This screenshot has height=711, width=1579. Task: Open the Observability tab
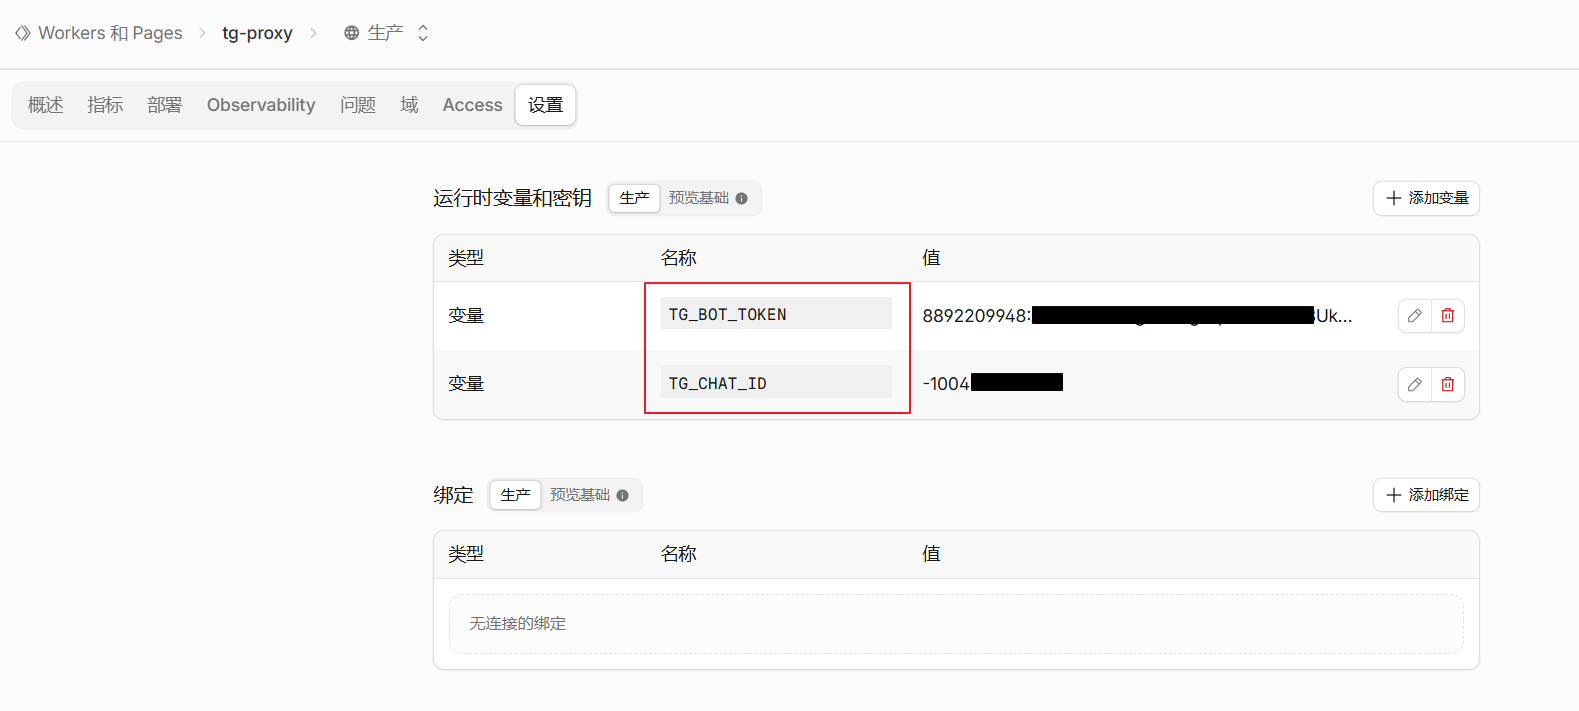261,105
